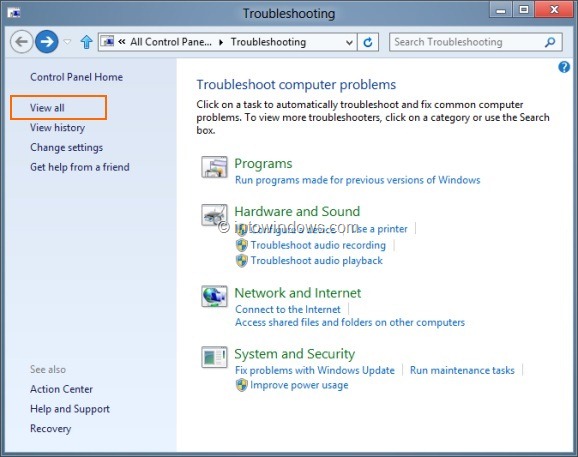The height and width of the screenshot is (457, 578).
Task: Click Get help from a friend
Action: [80, 167]
